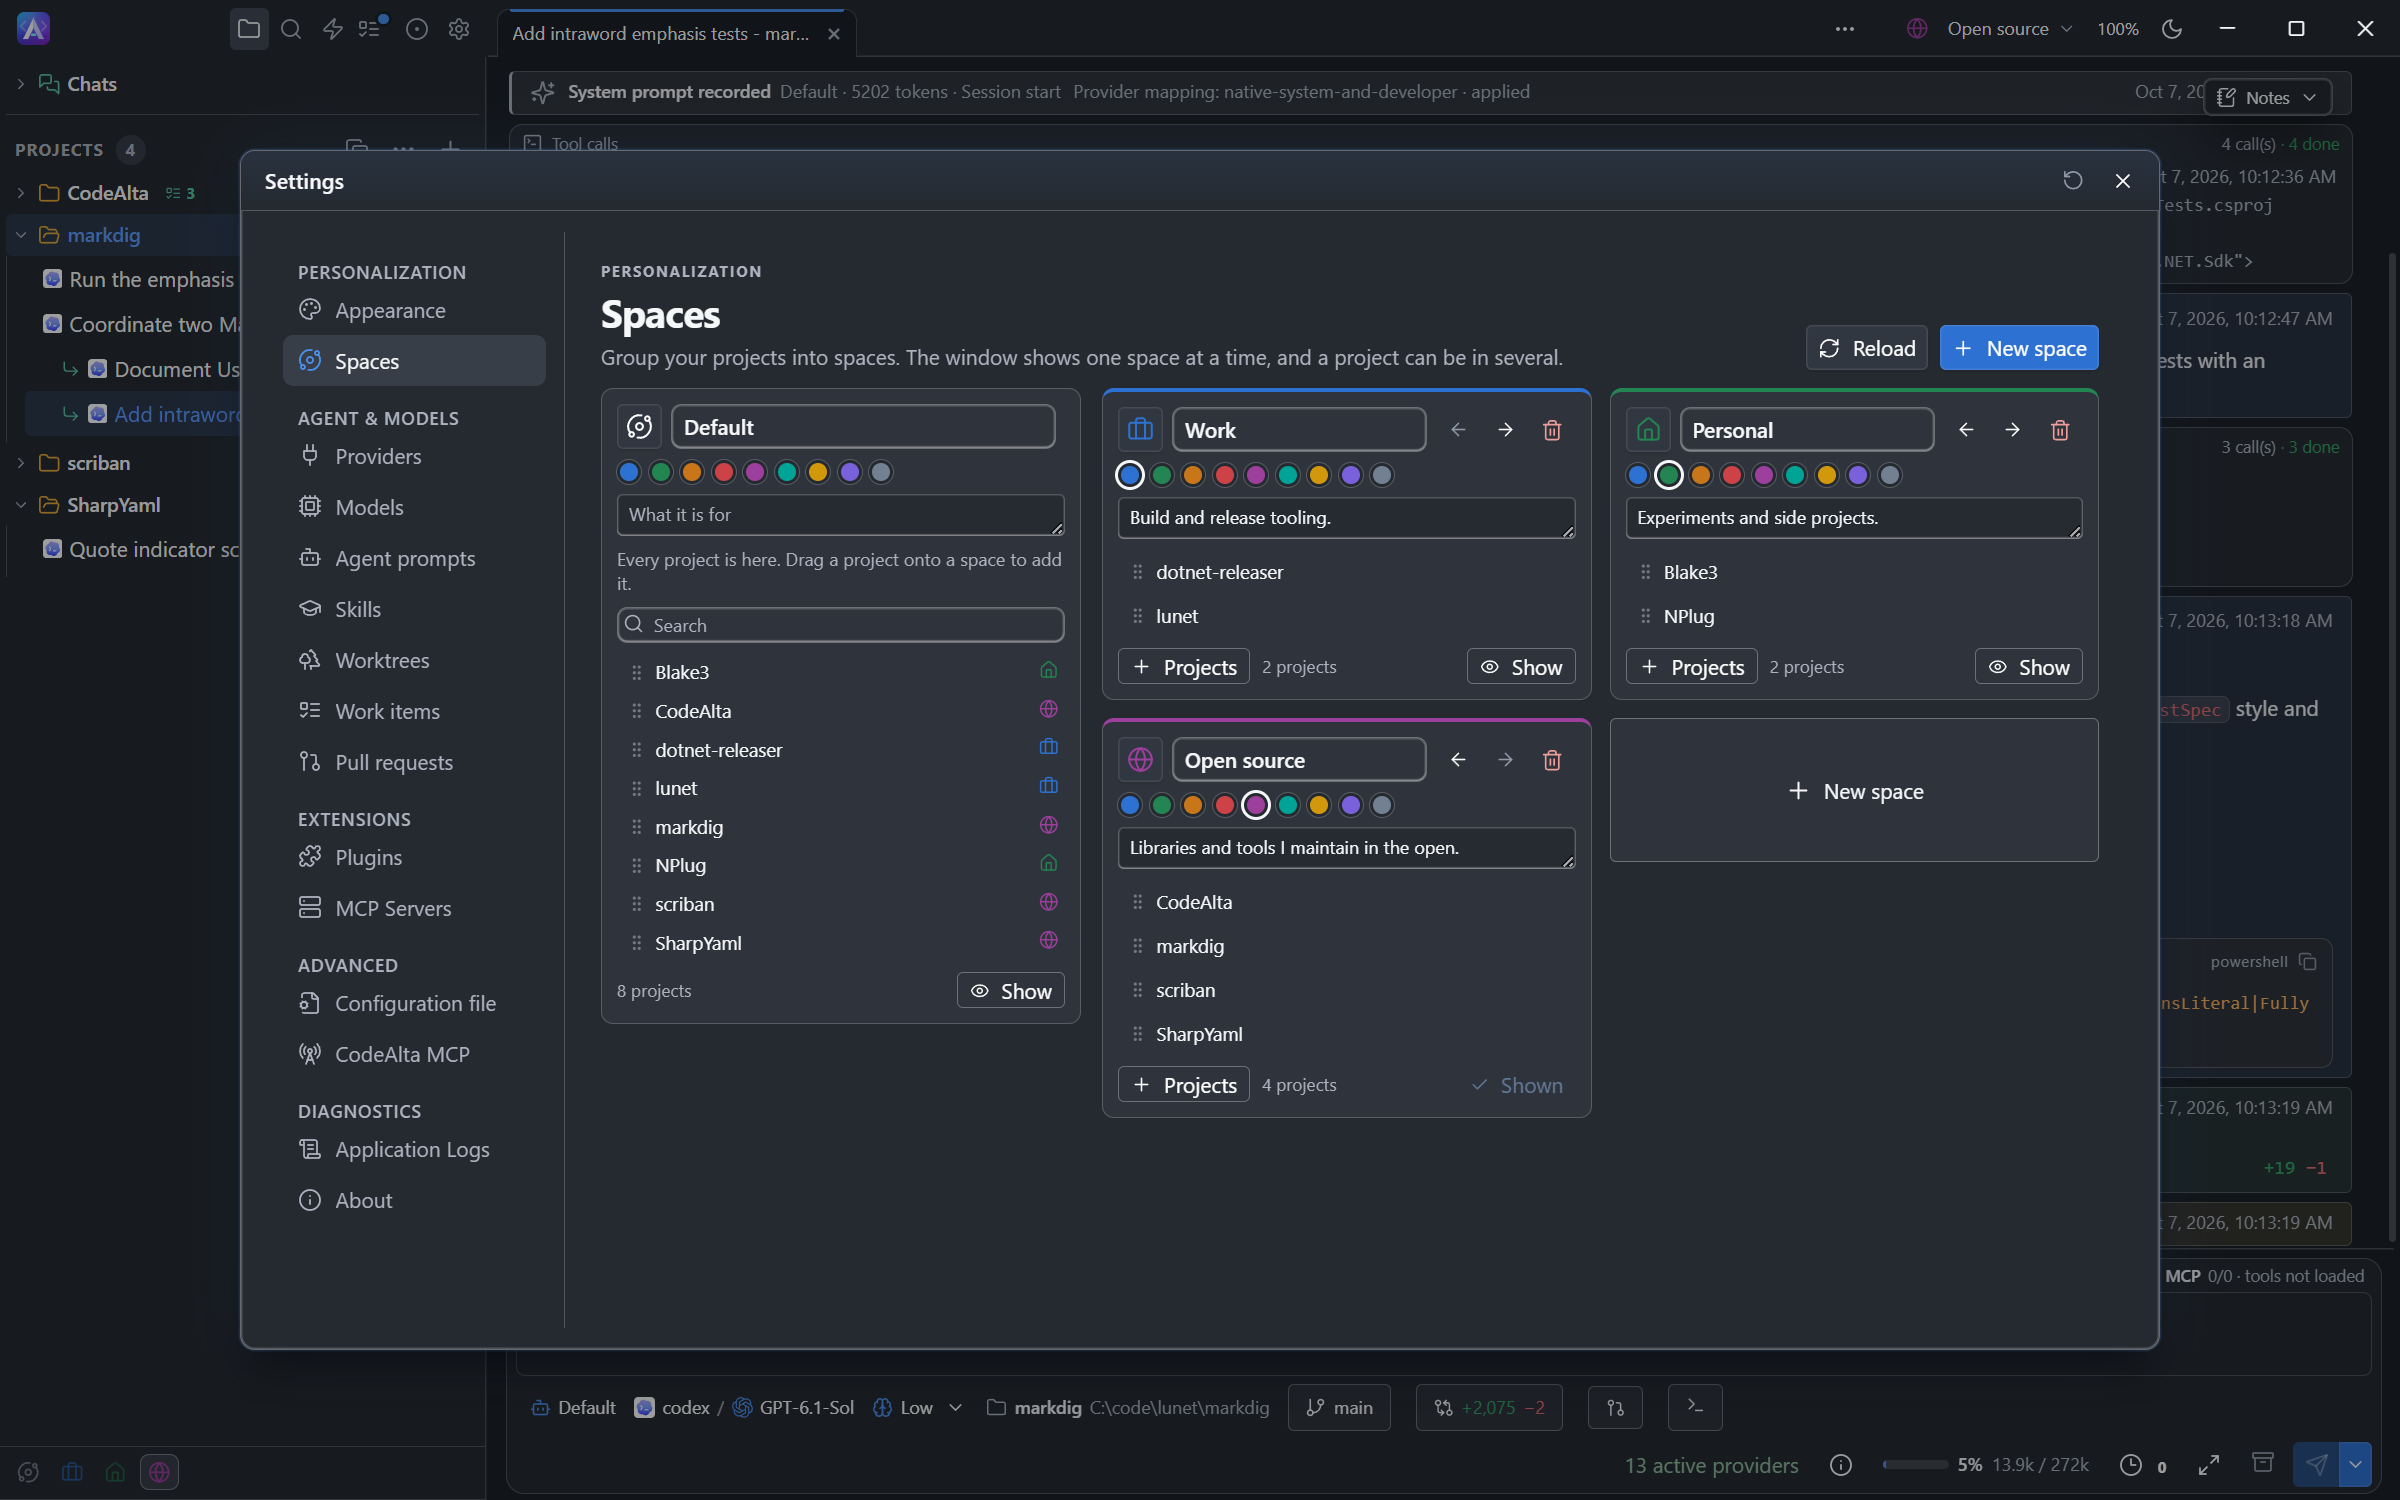This screenshot has width=2400, height=1500.
Task: Move the Open source space left arrow
Action: (1458, 760)
